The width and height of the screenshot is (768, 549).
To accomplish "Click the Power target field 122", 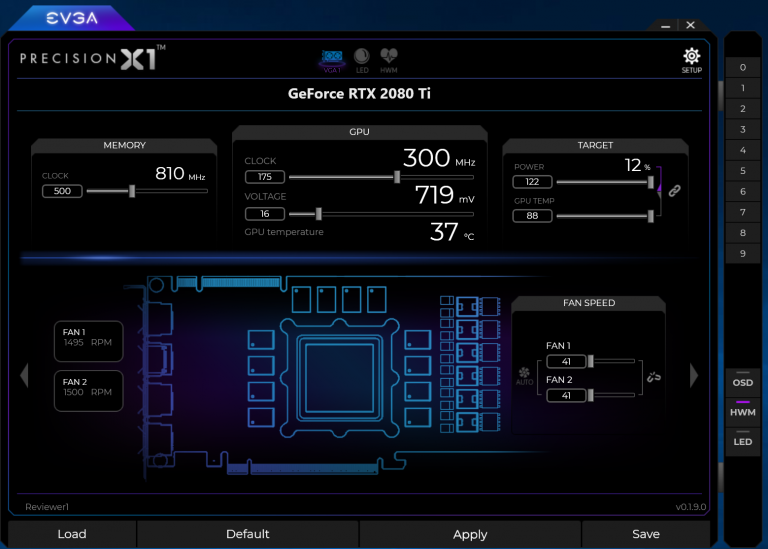I will [532, 182].
